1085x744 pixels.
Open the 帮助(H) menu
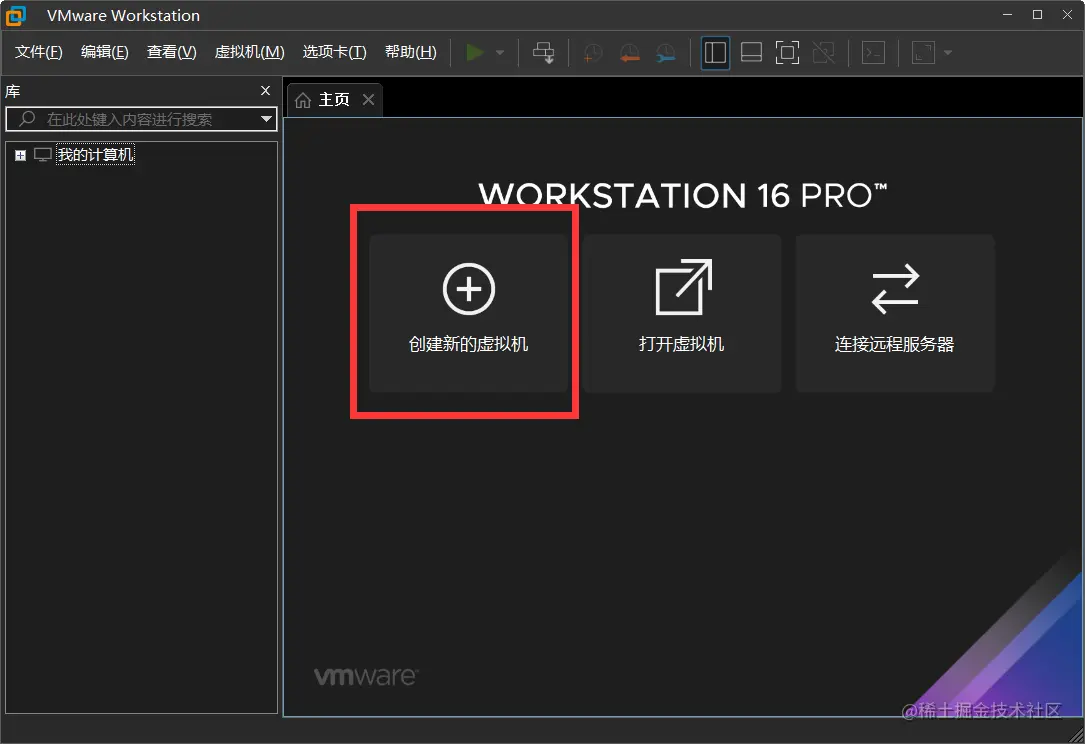[x=410, y=53]
